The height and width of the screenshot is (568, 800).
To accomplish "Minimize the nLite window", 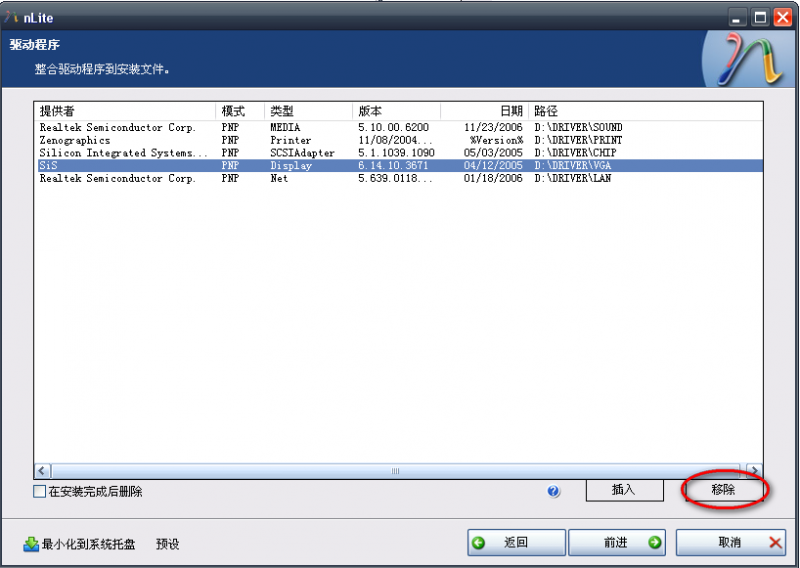I will pos(736,18).
